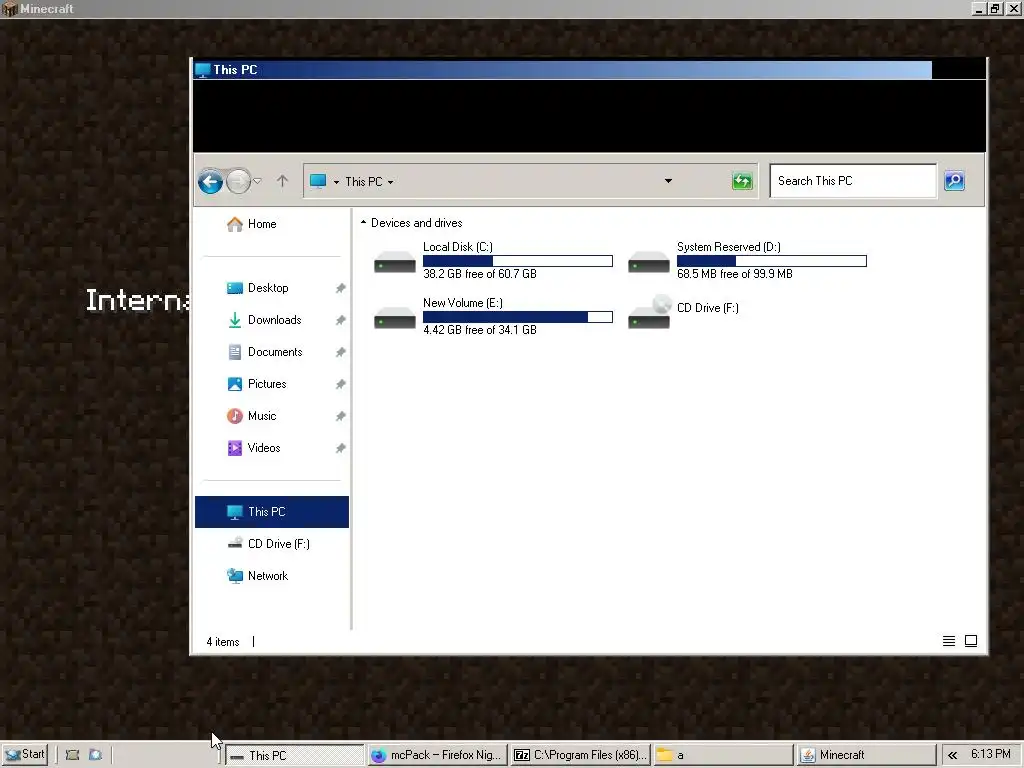This screenshot has width=1024, height=768.
Task: Collapse the Devices and drives group
Action: pyautogui.click(x=363, y=223)
